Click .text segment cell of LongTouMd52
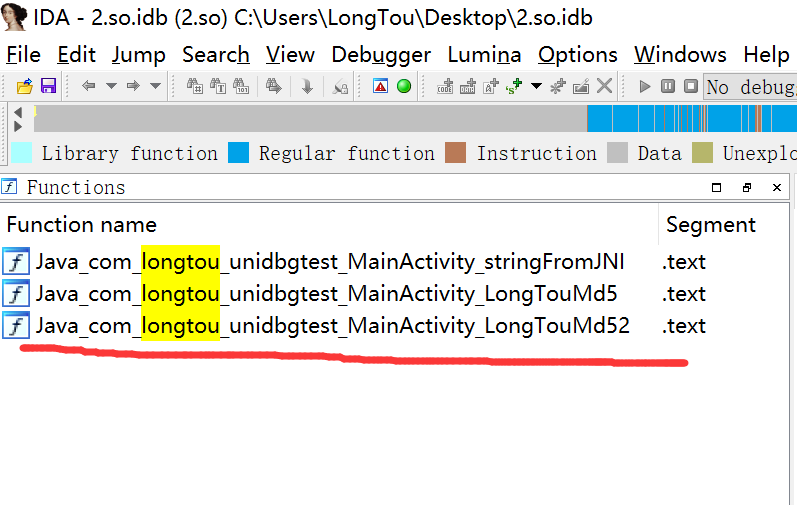Image resolution: width=797 pixels, height=505 pixels. pos(684,326)
